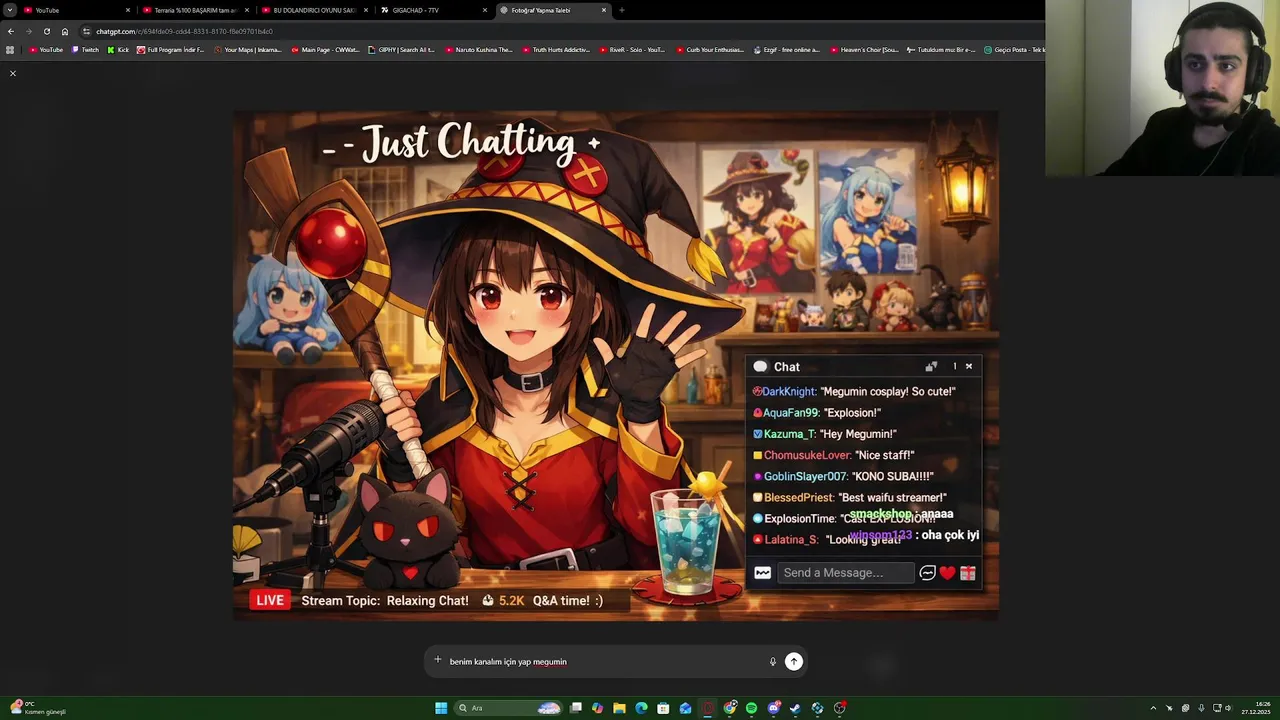
Task: Click the site info icon beside chatgpt.com
Action: click(x=87, y=31)
